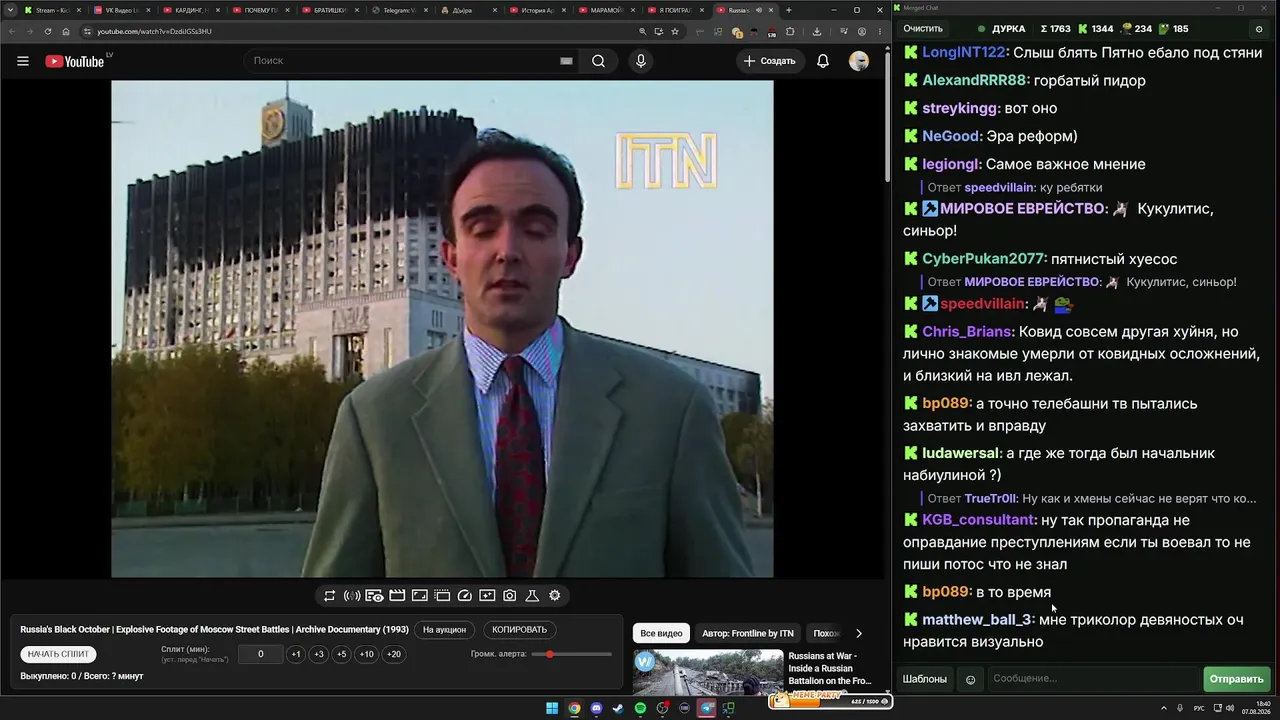Screen dimensions: 1280x720
Task: Open a new browser tab
Action: click(789, 10)
